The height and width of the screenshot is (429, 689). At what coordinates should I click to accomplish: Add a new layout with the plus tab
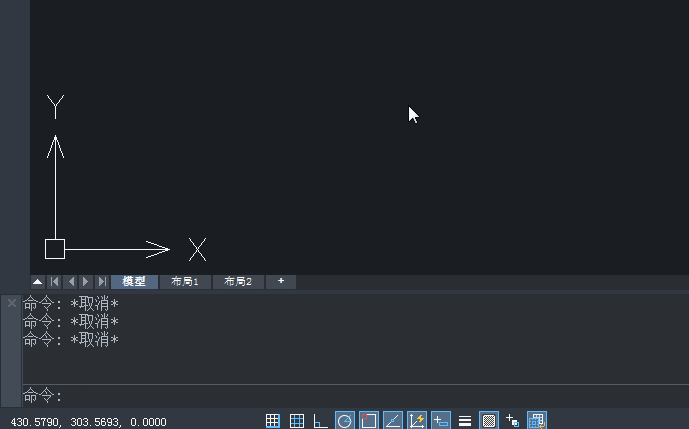click(x=281, y=282)
